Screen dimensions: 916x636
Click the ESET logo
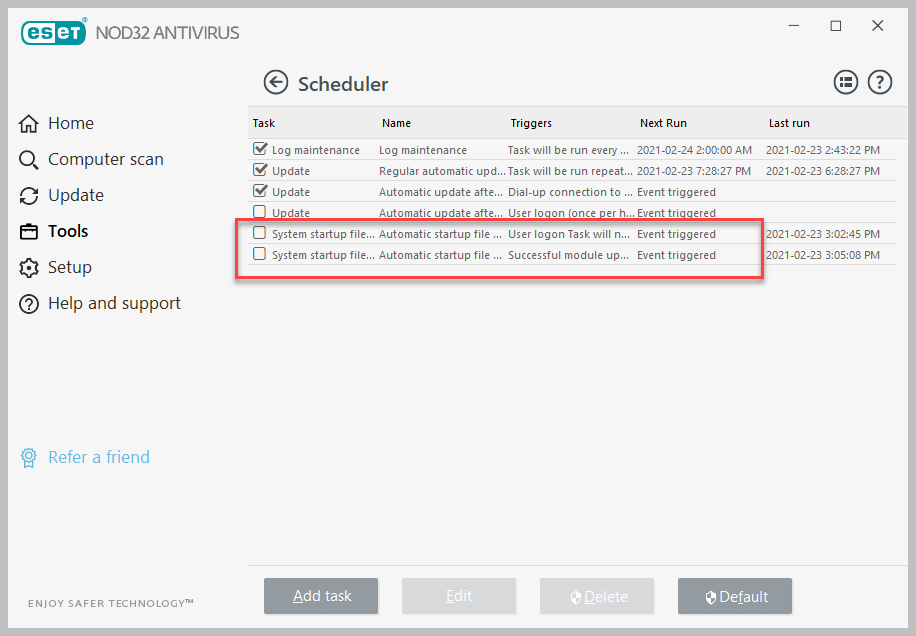54,32
